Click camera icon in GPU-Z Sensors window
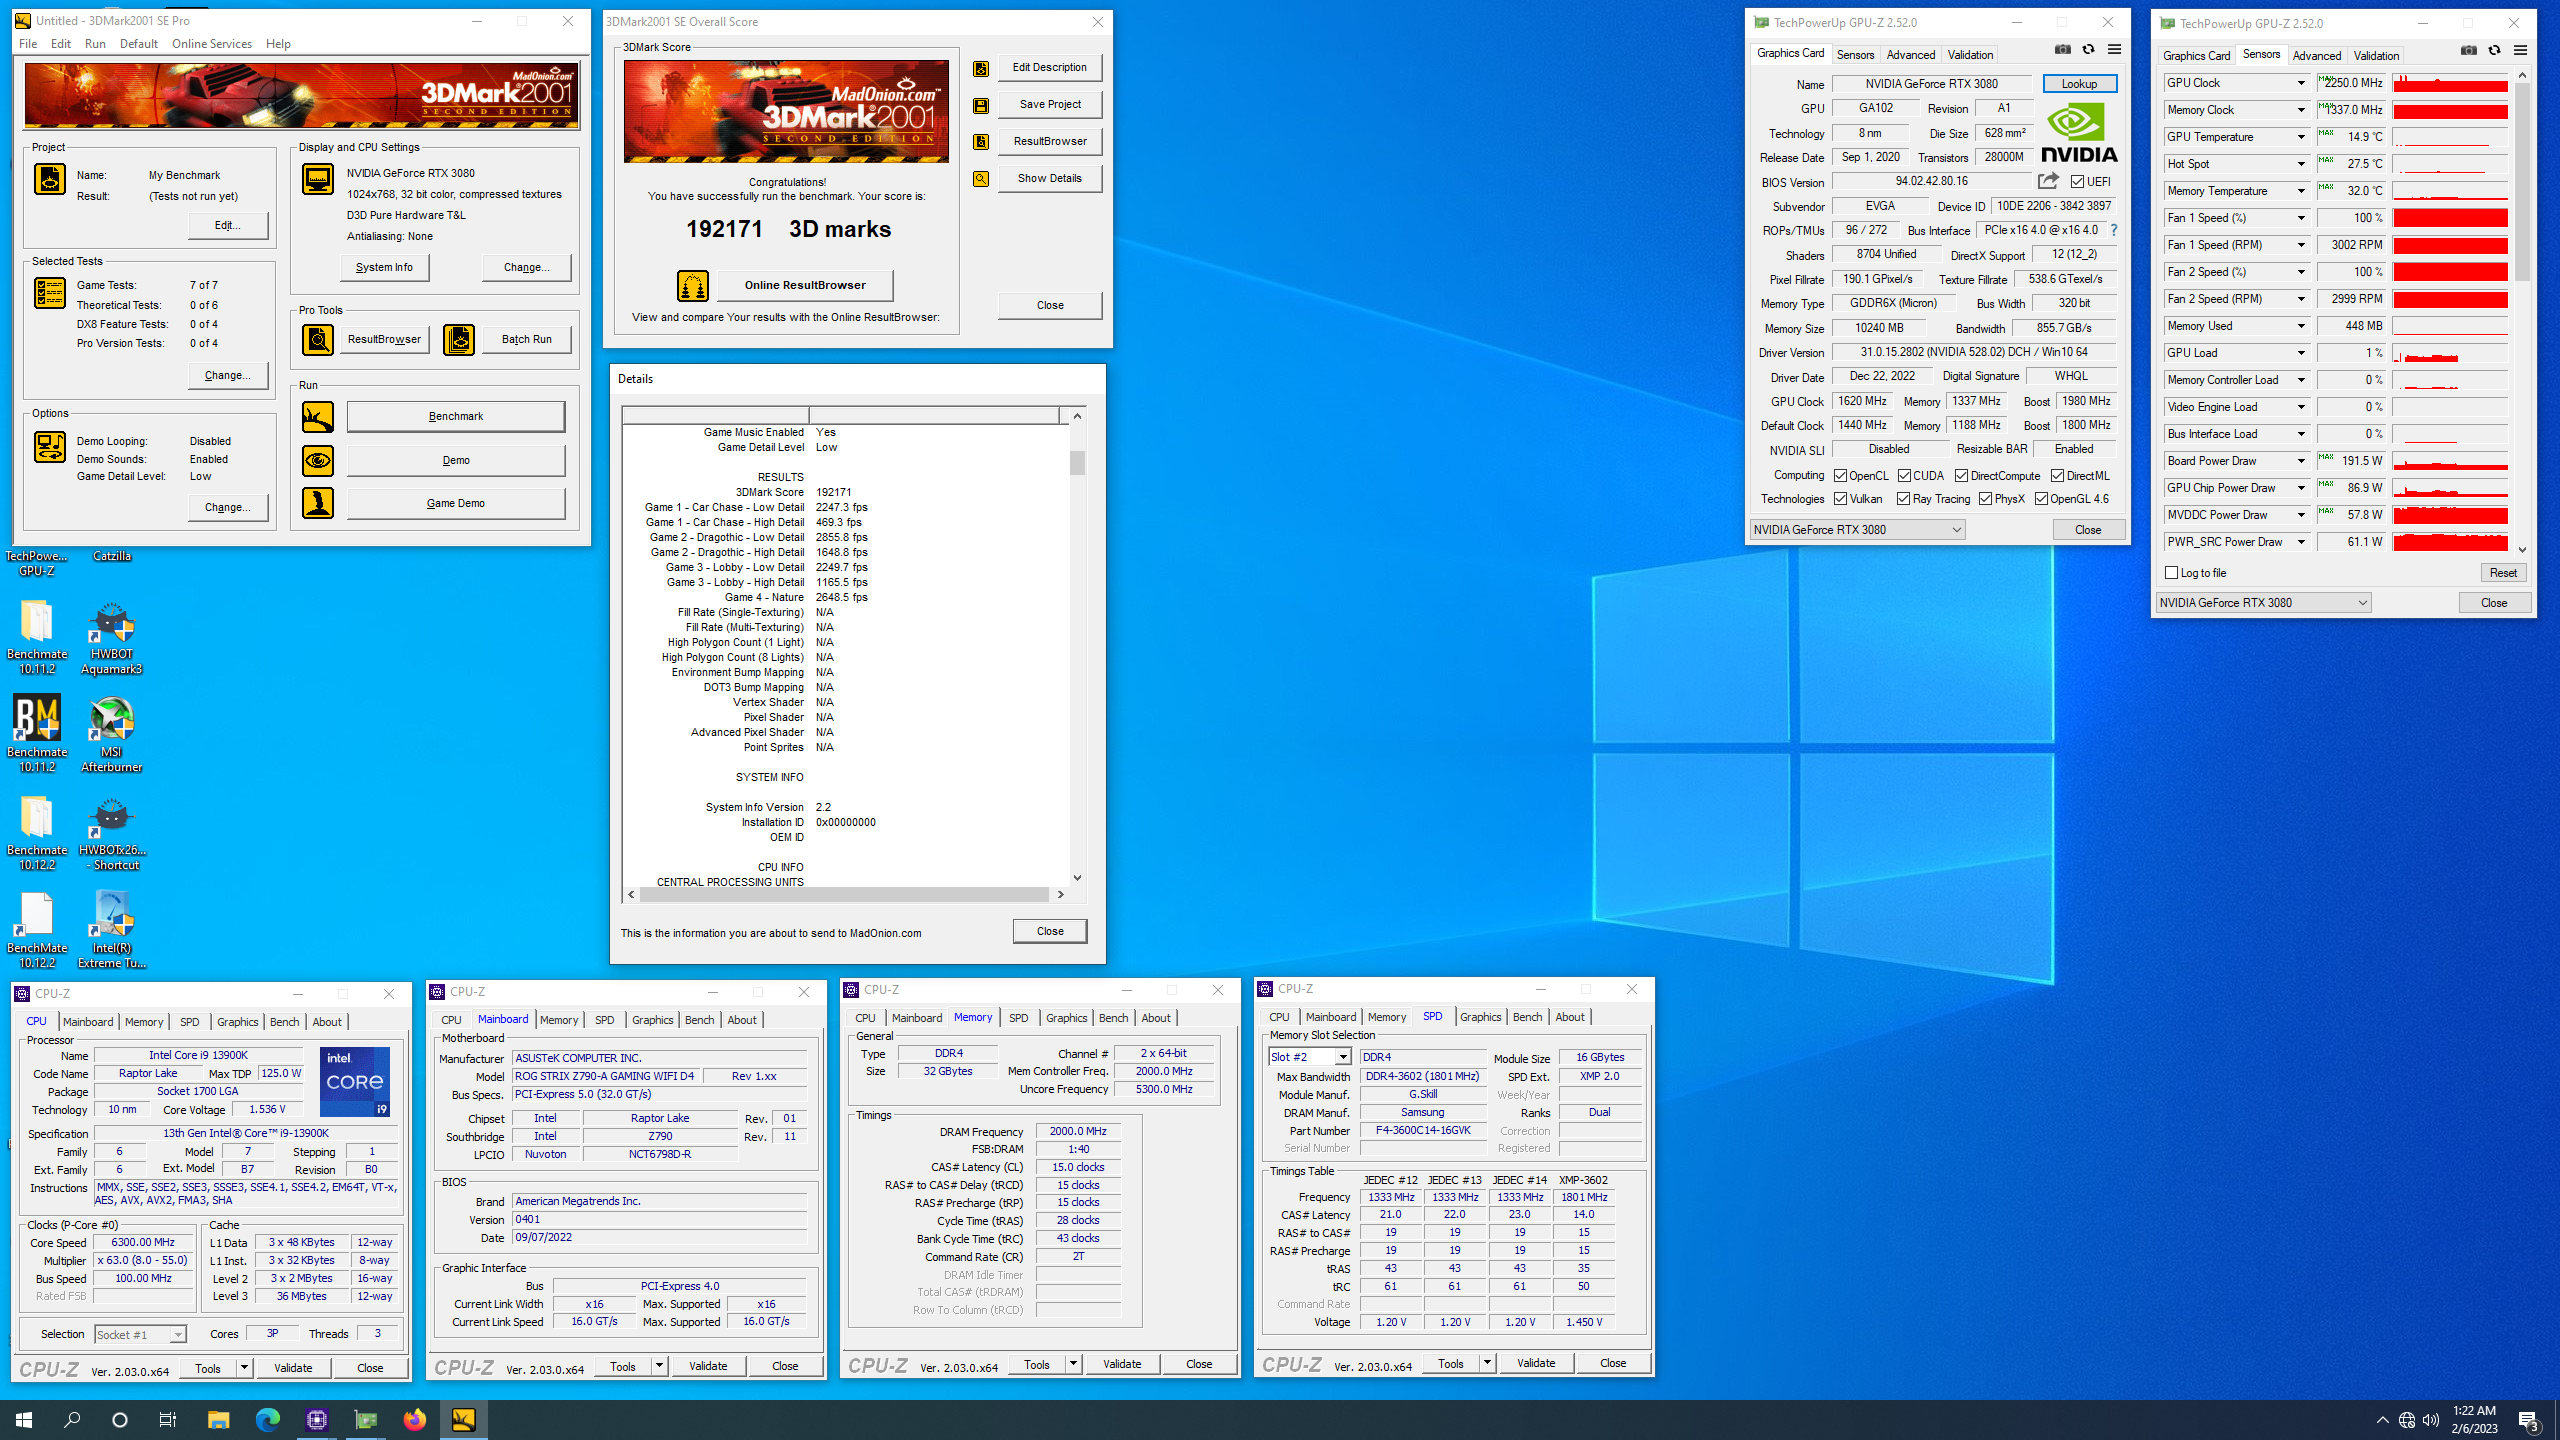 (x=2468, y=50)
